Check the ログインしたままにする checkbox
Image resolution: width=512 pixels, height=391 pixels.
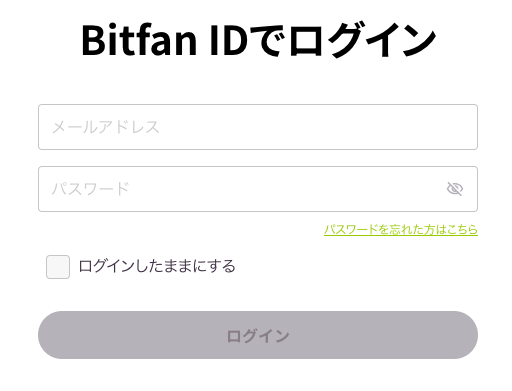point(58,267)
